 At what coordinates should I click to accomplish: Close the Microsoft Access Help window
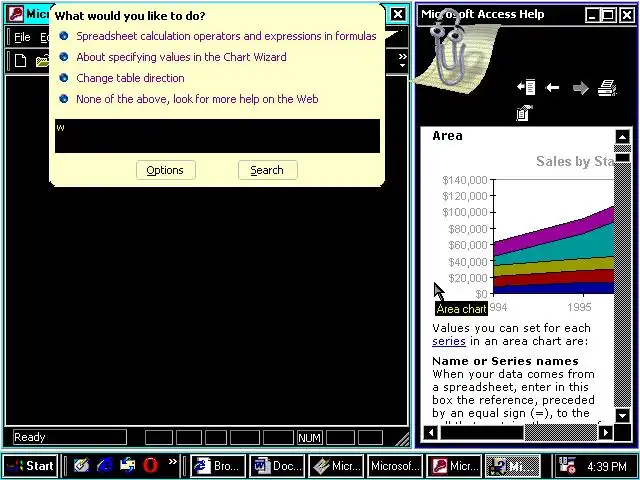pyautogui.click(x=627, y=16)
